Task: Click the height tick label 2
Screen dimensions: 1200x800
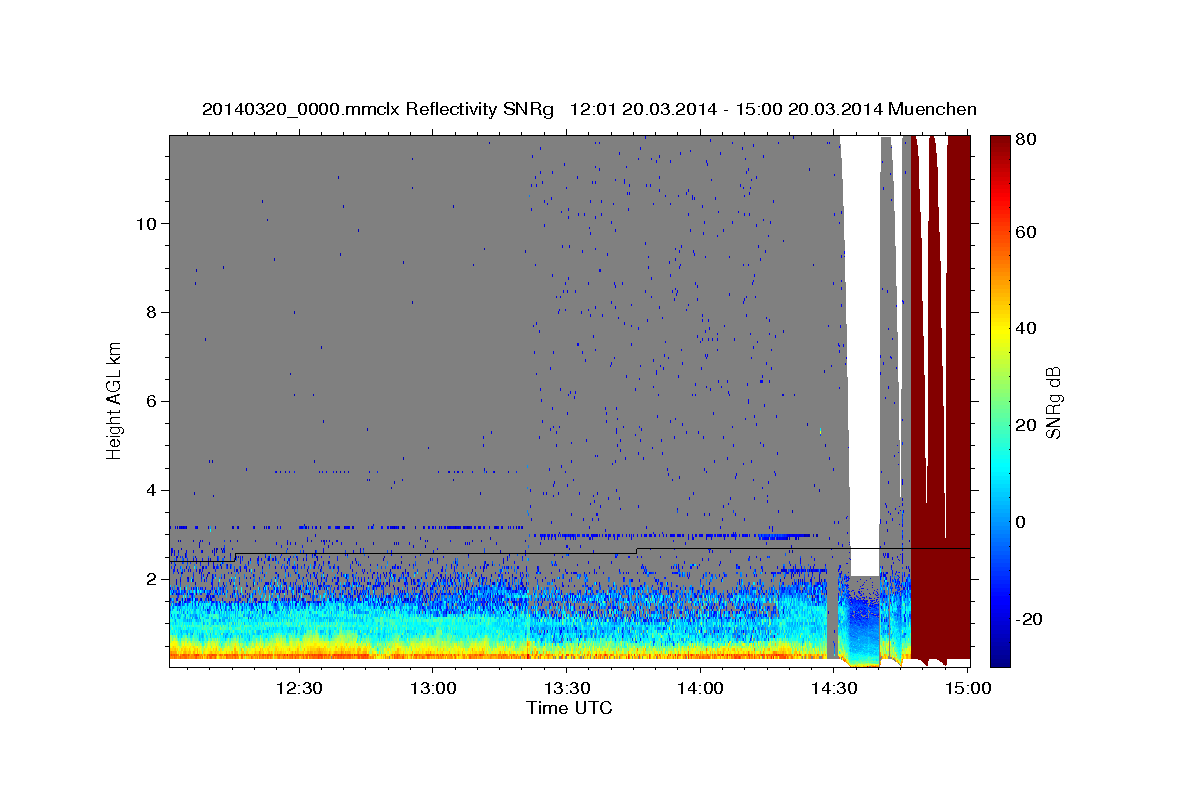Action: (x=152, y=579)
